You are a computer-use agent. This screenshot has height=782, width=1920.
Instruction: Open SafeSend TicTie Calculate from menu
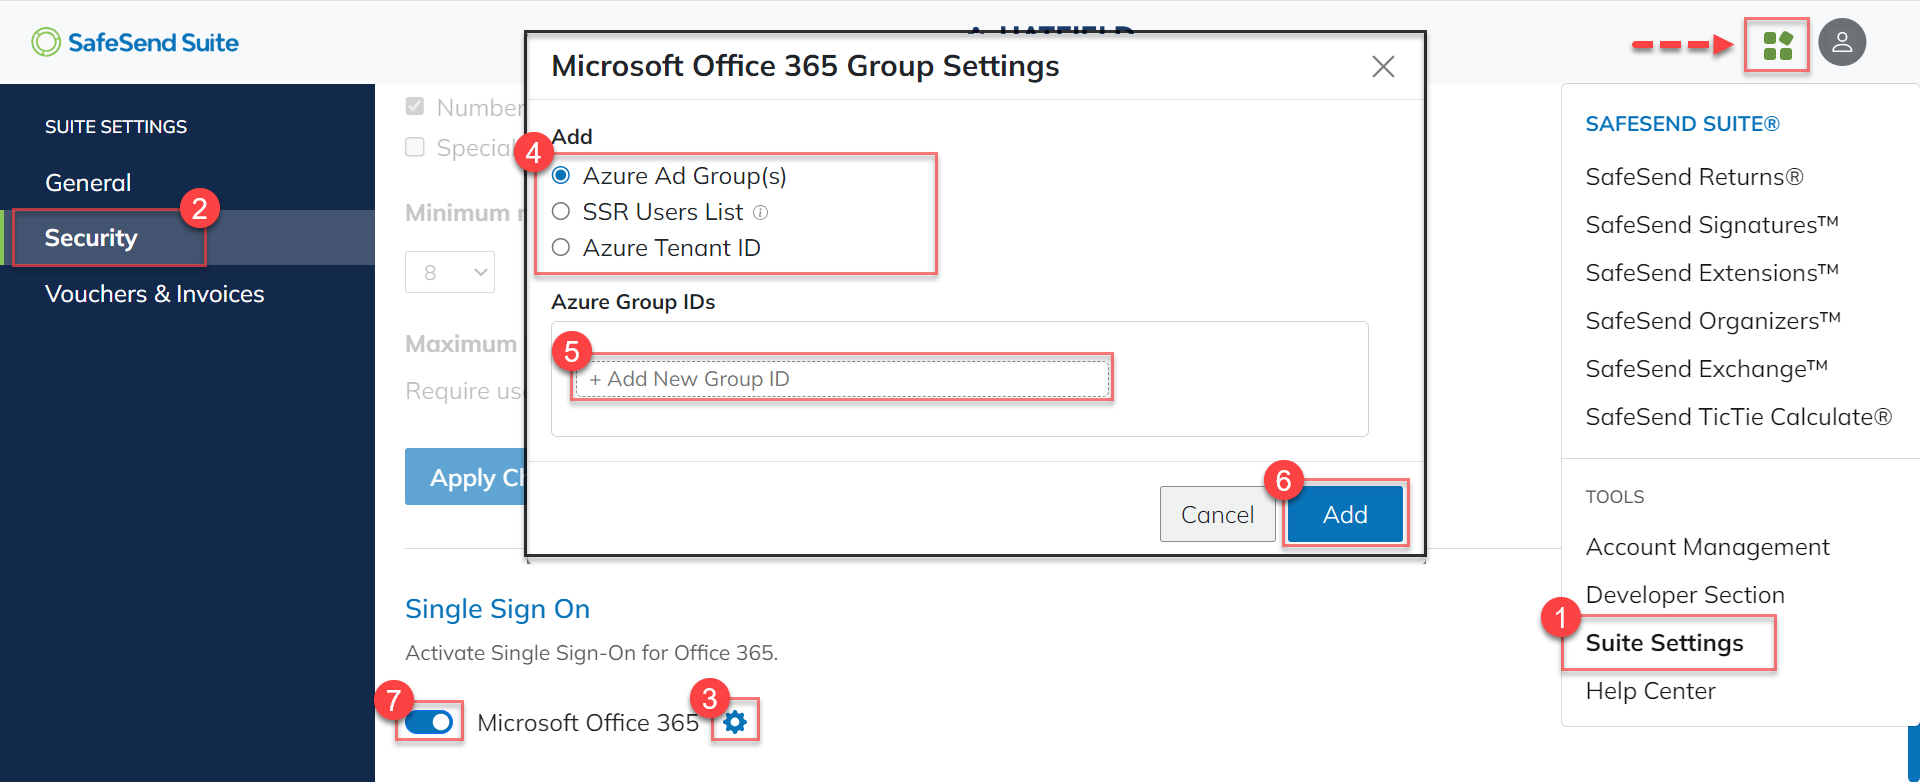[x=1739, y=417]
